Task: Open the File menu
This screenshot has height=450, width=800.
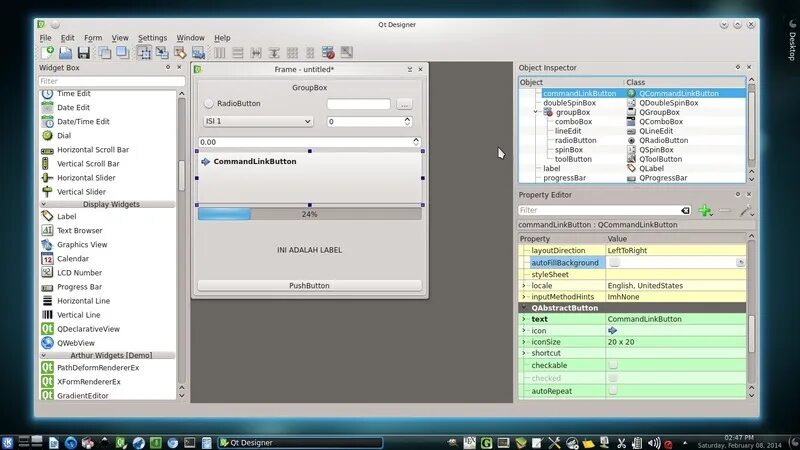Action: point(45,38)
